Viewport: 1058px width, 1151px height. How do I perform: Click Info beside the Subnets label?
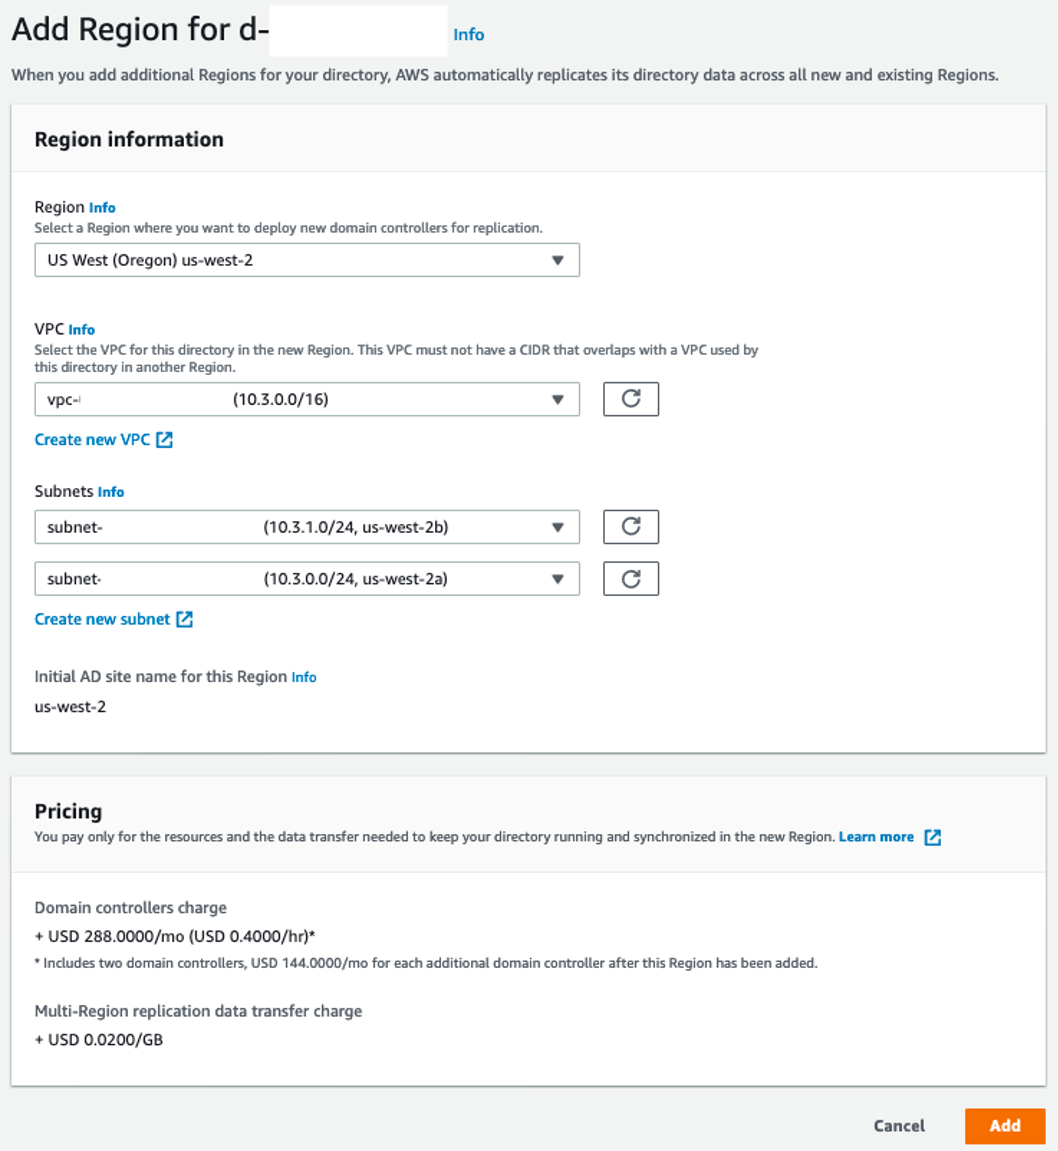click(111, 491)
